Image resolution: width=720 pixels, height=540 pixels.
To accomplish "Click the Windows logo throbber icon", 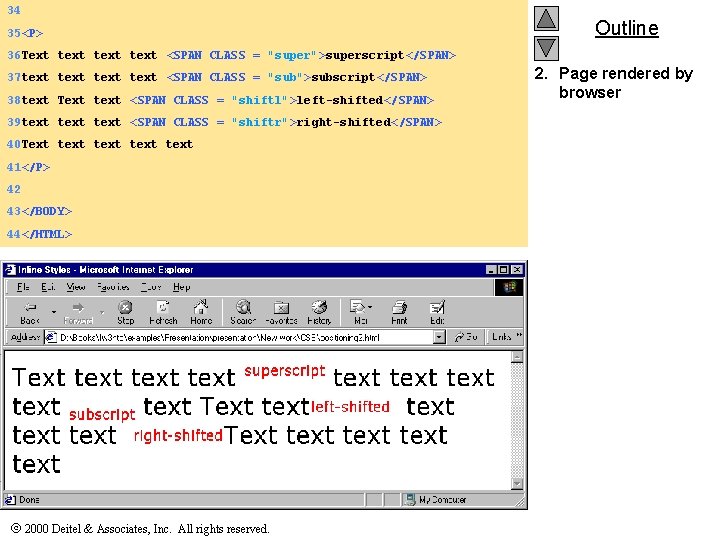I will [509, 287].
